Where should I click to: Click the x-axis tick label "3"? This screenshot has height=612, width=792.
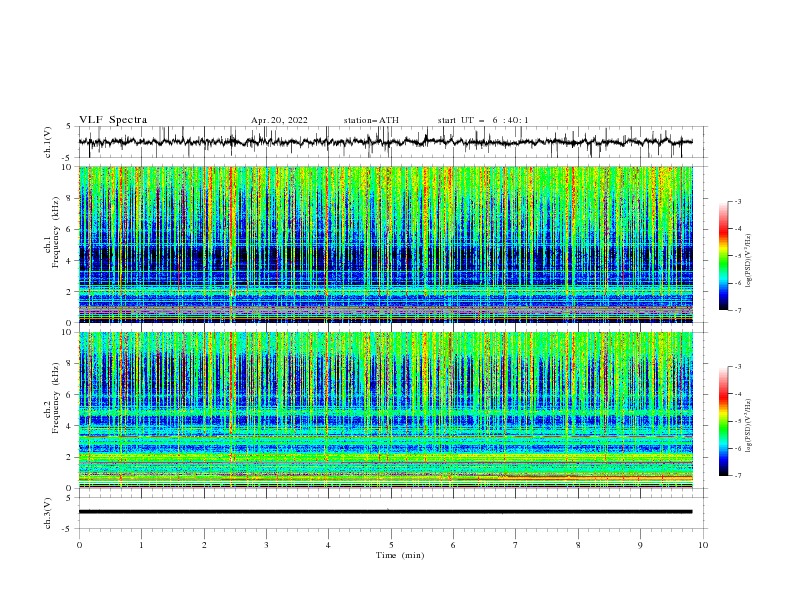click(x=266, y=545)
